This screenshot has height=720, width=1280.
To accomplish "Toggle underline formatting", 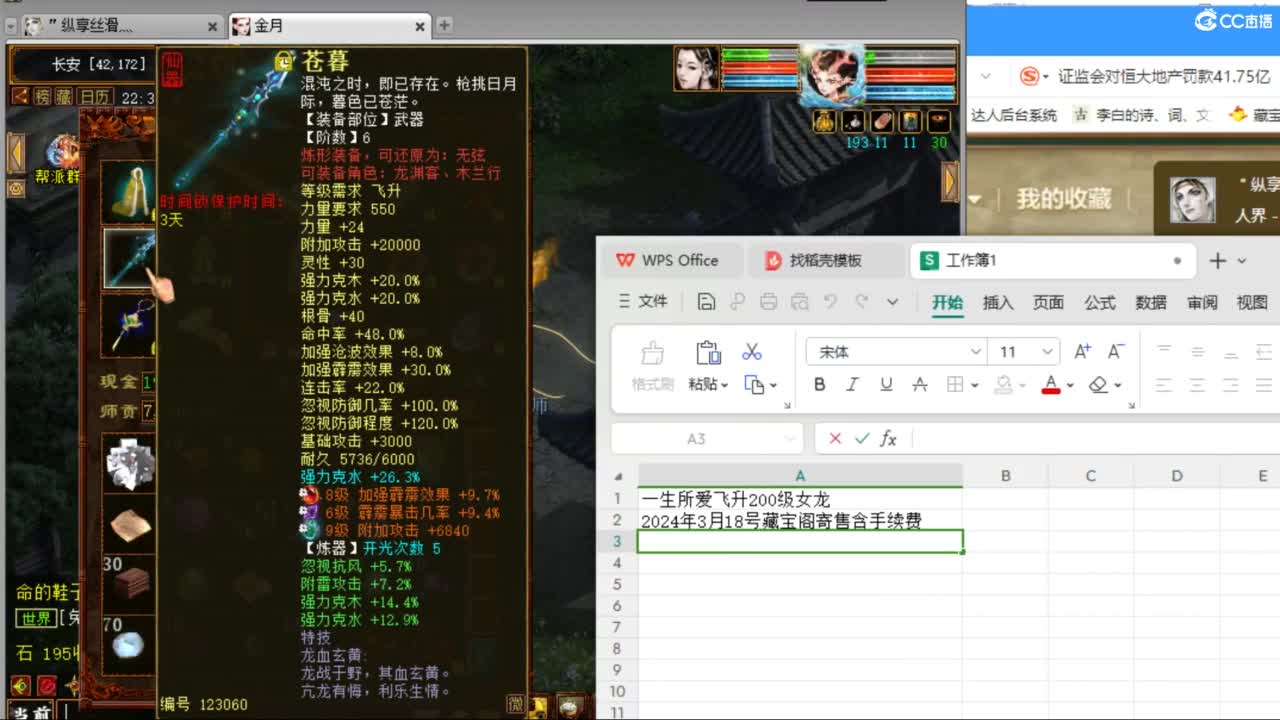I will [x=886, y=385].
